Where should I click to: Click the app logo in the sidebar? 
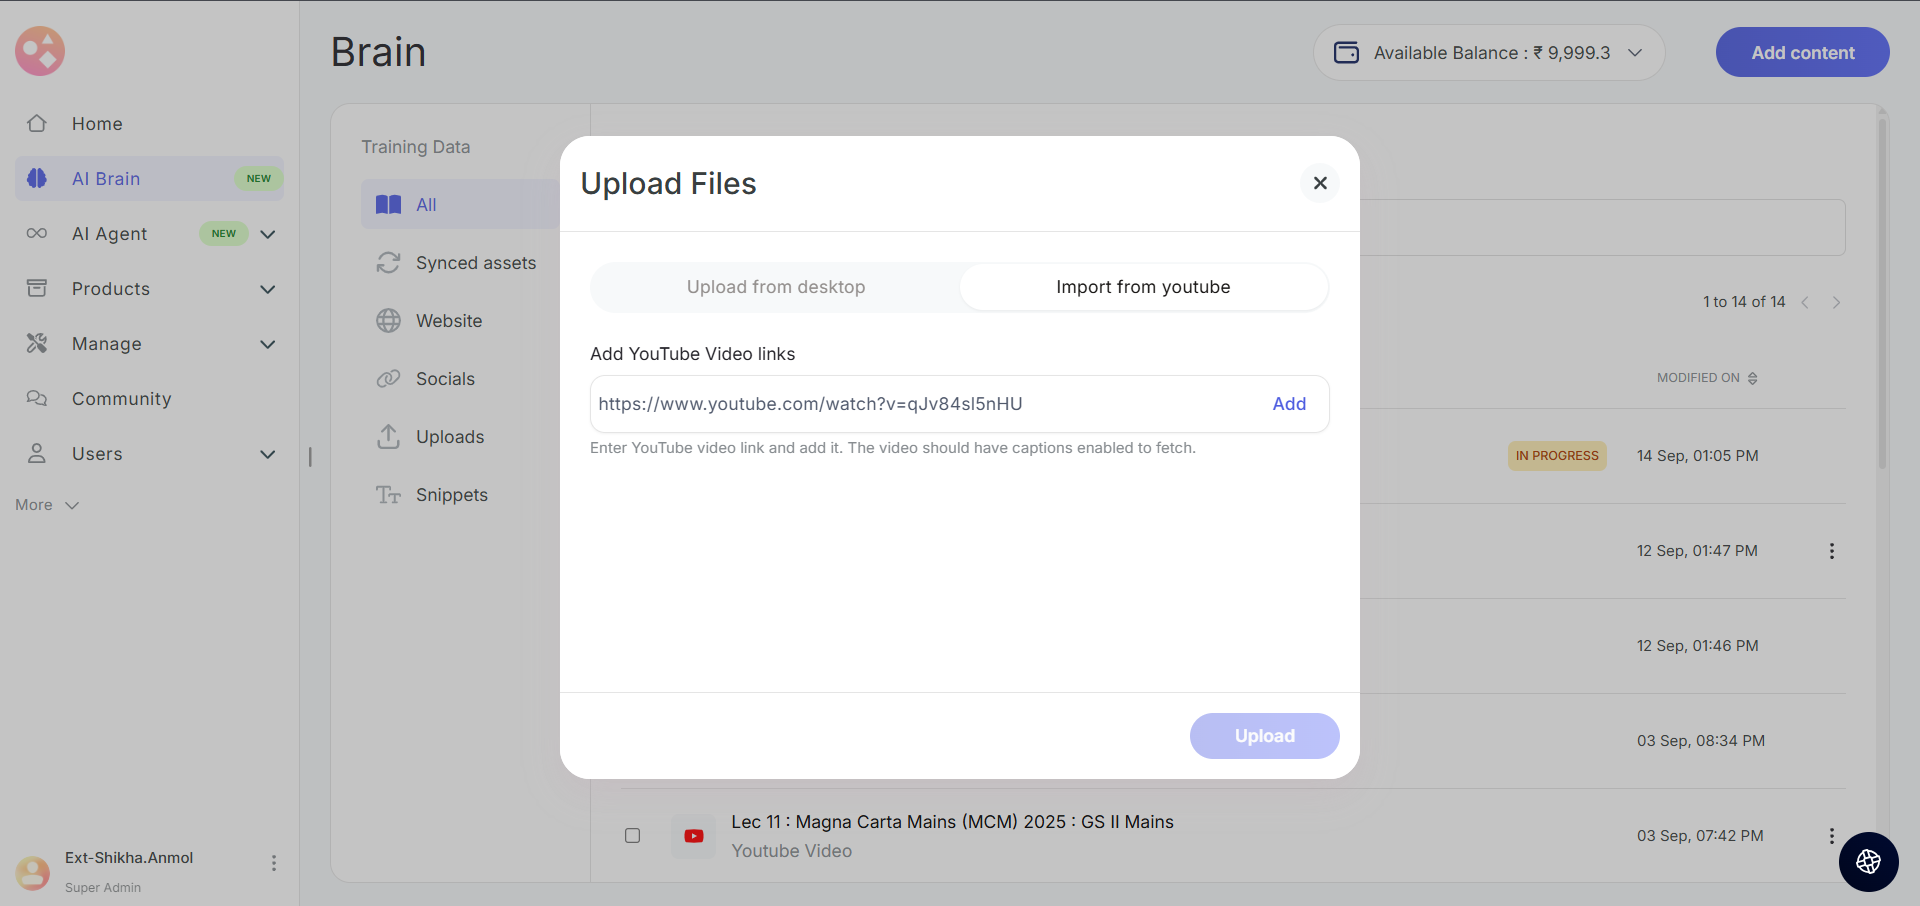[40, 51]
